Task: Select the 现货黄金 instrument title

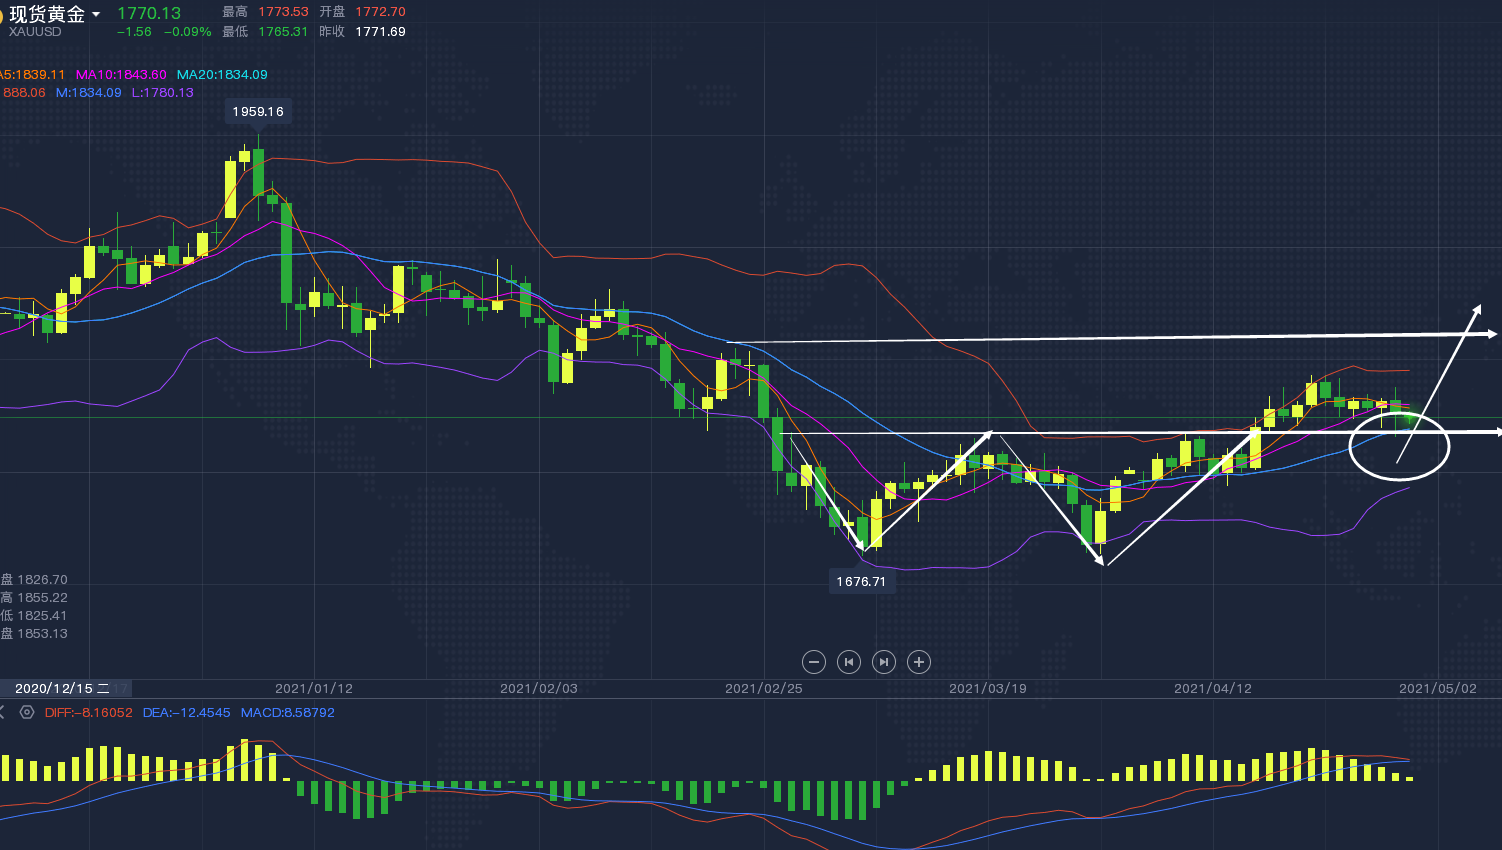Action: 47,14
